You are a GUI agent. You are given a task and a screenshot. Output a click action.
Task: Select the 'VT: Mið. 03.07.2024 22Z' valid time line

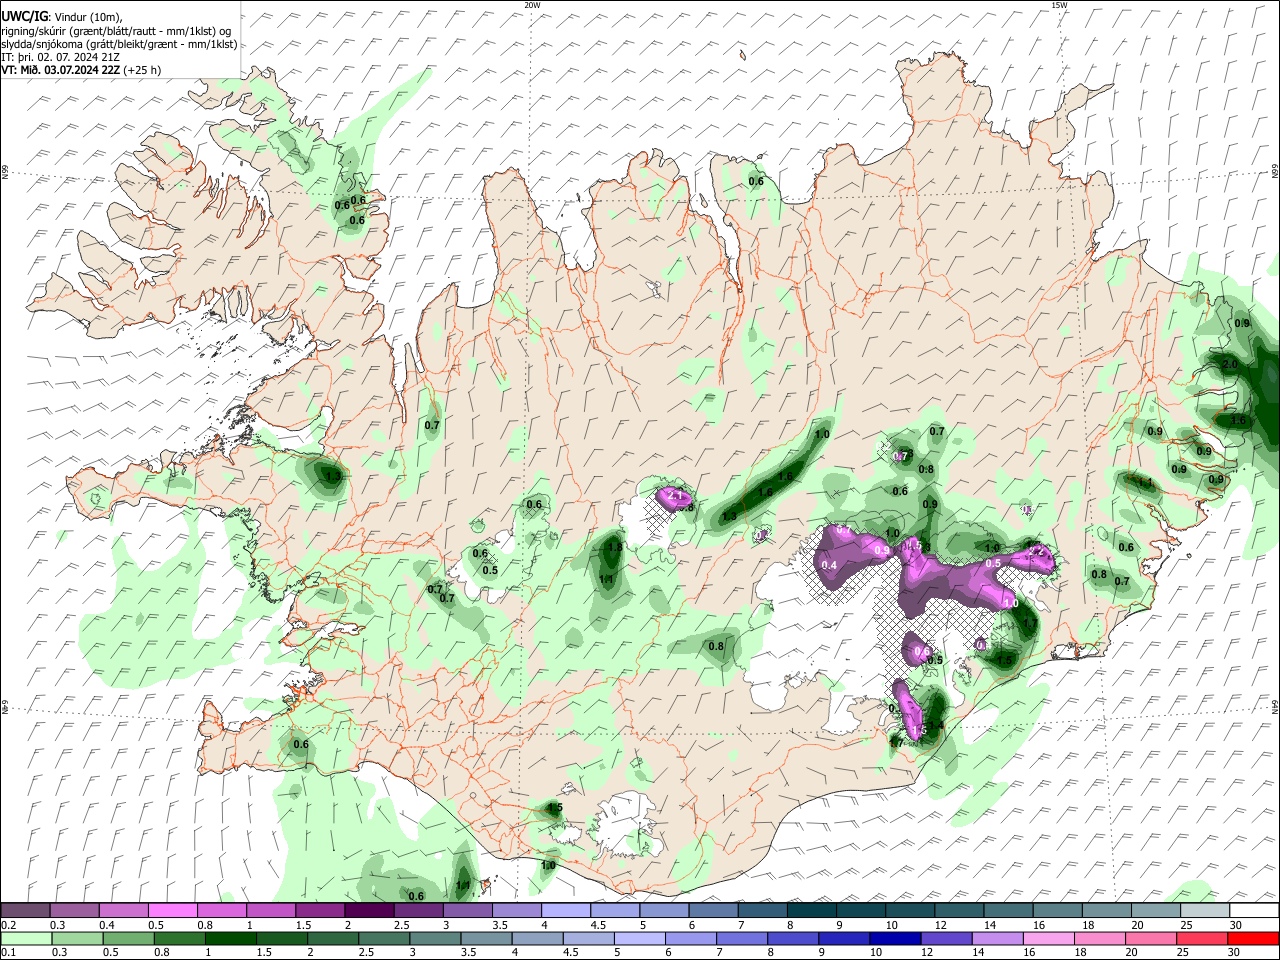[60, 70]
